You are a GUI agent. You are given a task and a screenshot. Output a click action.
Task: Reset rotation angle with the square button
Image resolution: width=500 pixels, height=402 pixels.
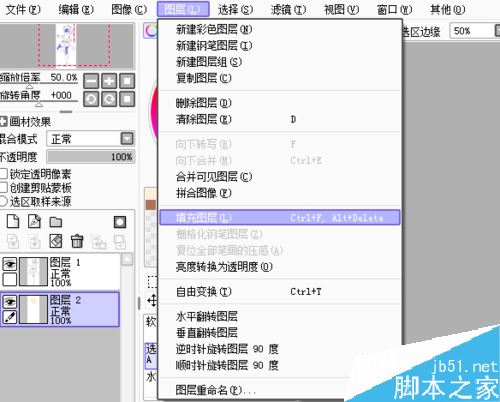[x=127, y=99]
